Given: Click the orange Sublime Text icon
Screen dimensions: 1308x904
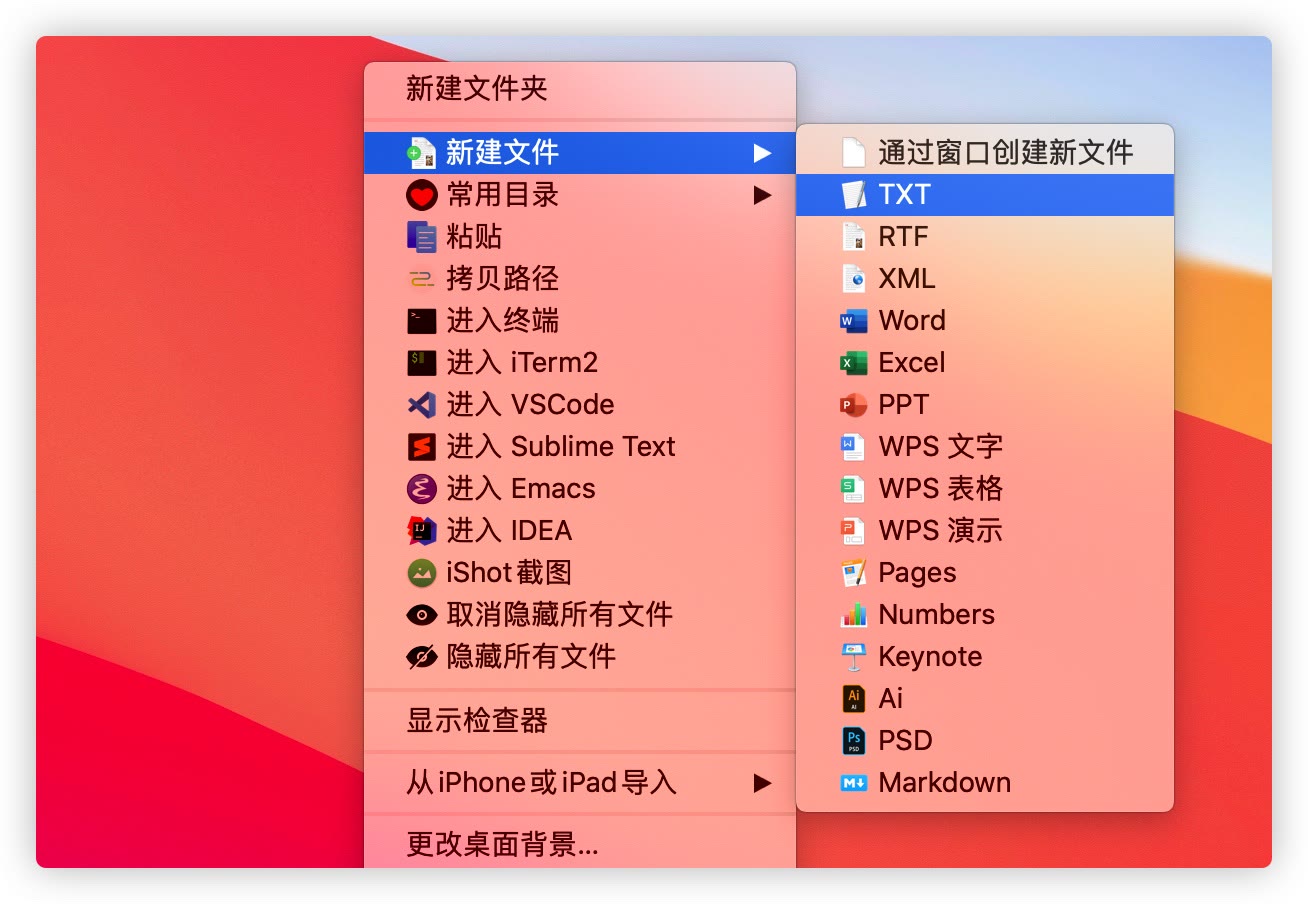Looking at the screenshot, I should coord(421,447).
